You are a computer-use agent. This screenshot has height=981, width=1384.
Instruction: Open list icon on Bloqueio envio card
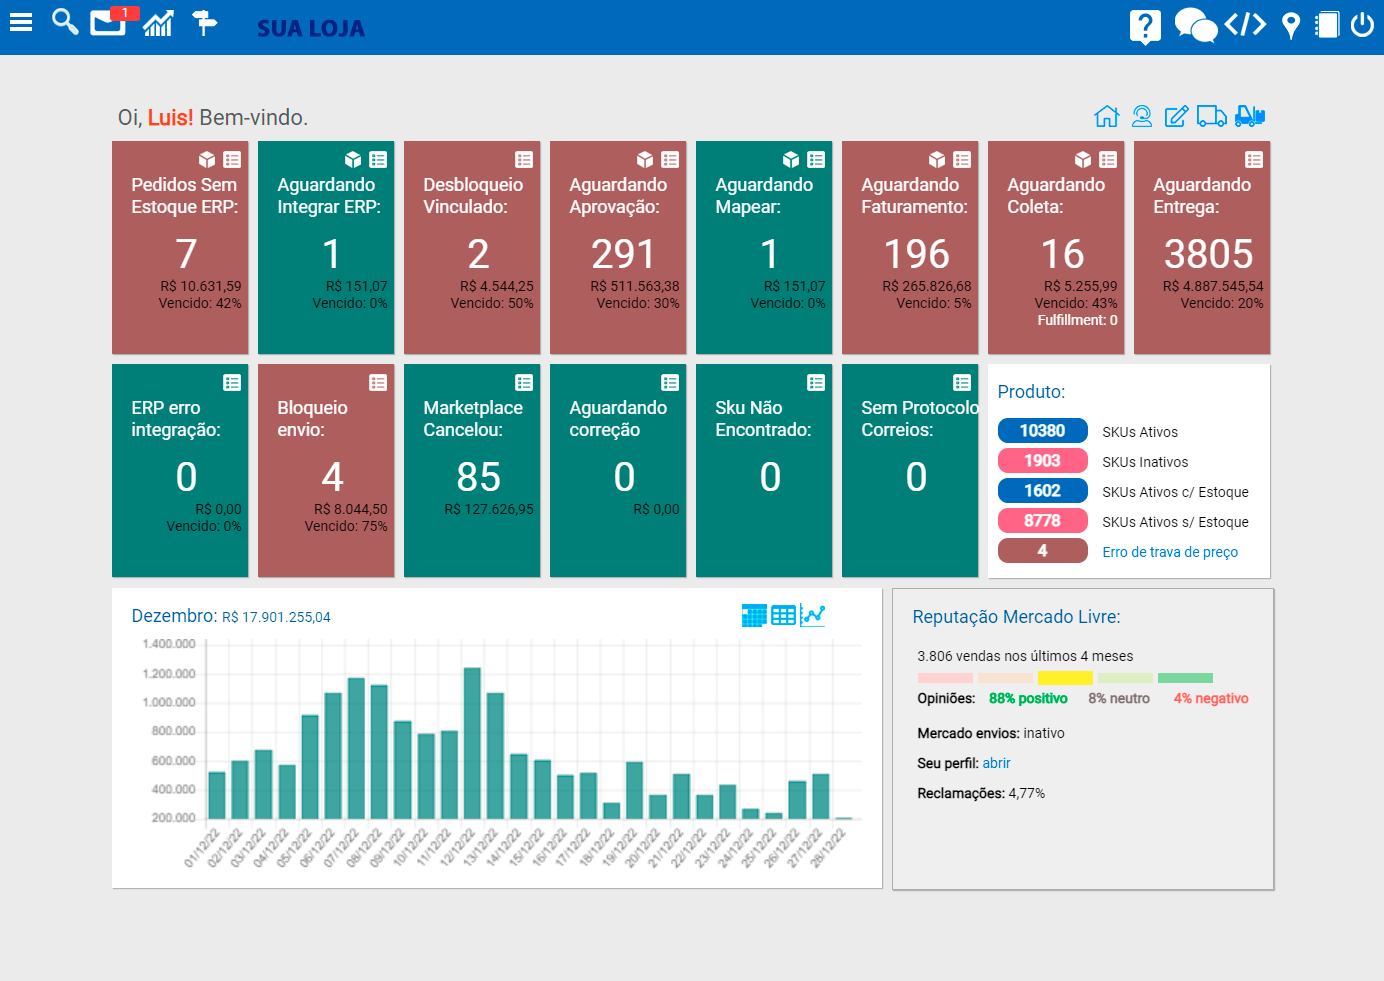pyautogui.click(x=378, y=382)
